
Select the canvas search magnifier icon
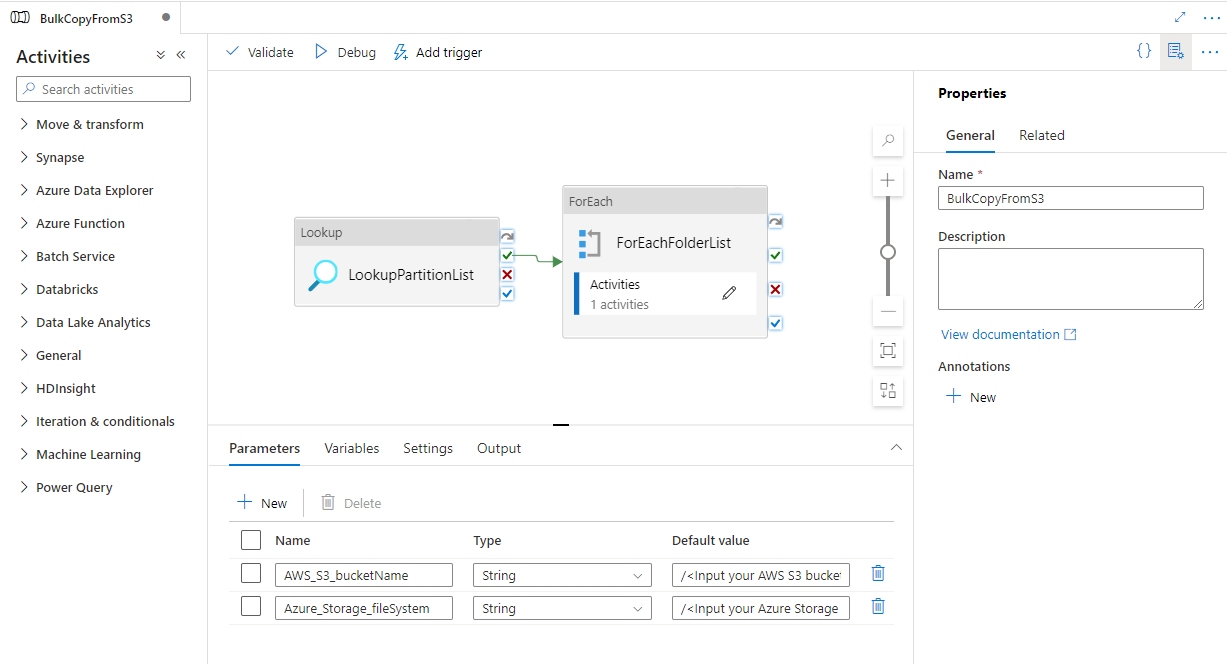(887, 141)
